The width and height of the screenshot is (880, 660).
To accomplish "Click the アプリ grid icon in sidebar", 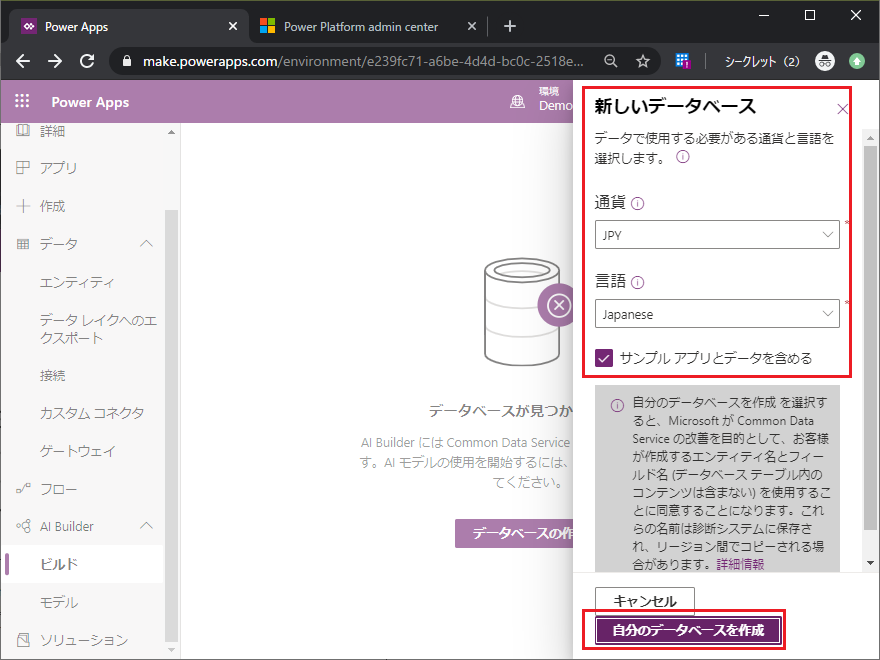I will [23, 168].
